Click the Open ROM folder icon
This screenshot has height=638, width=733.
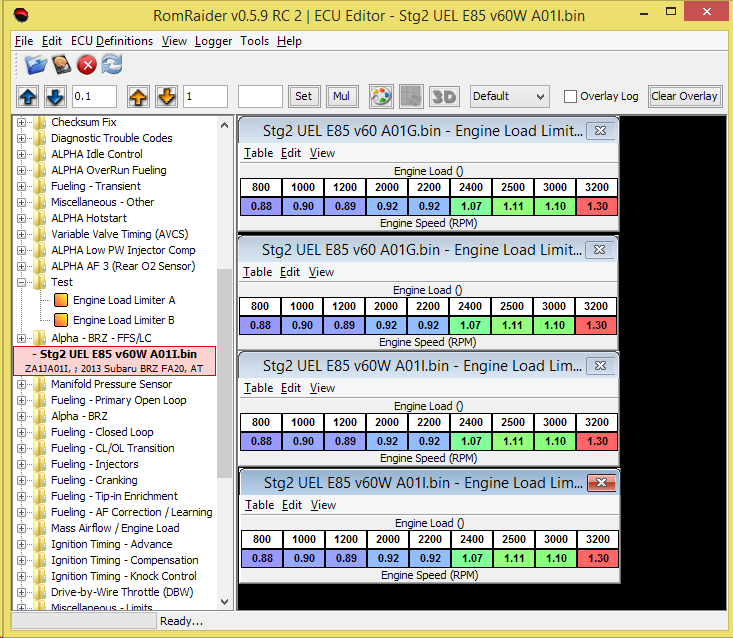click(36, 65)
